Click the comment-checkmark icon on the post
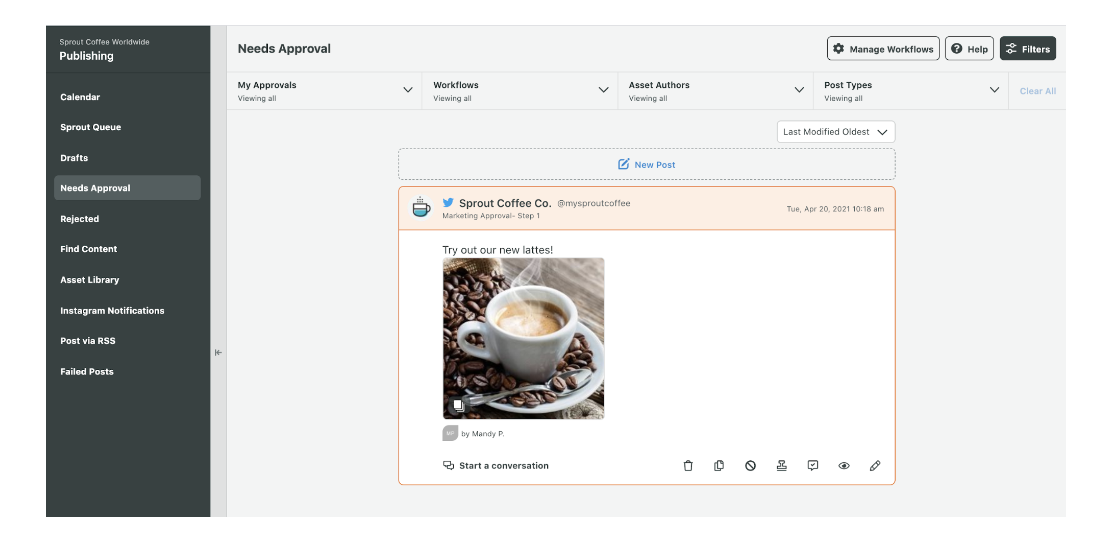This screenshot has height=556, width=1102. [x=813, y=466]
